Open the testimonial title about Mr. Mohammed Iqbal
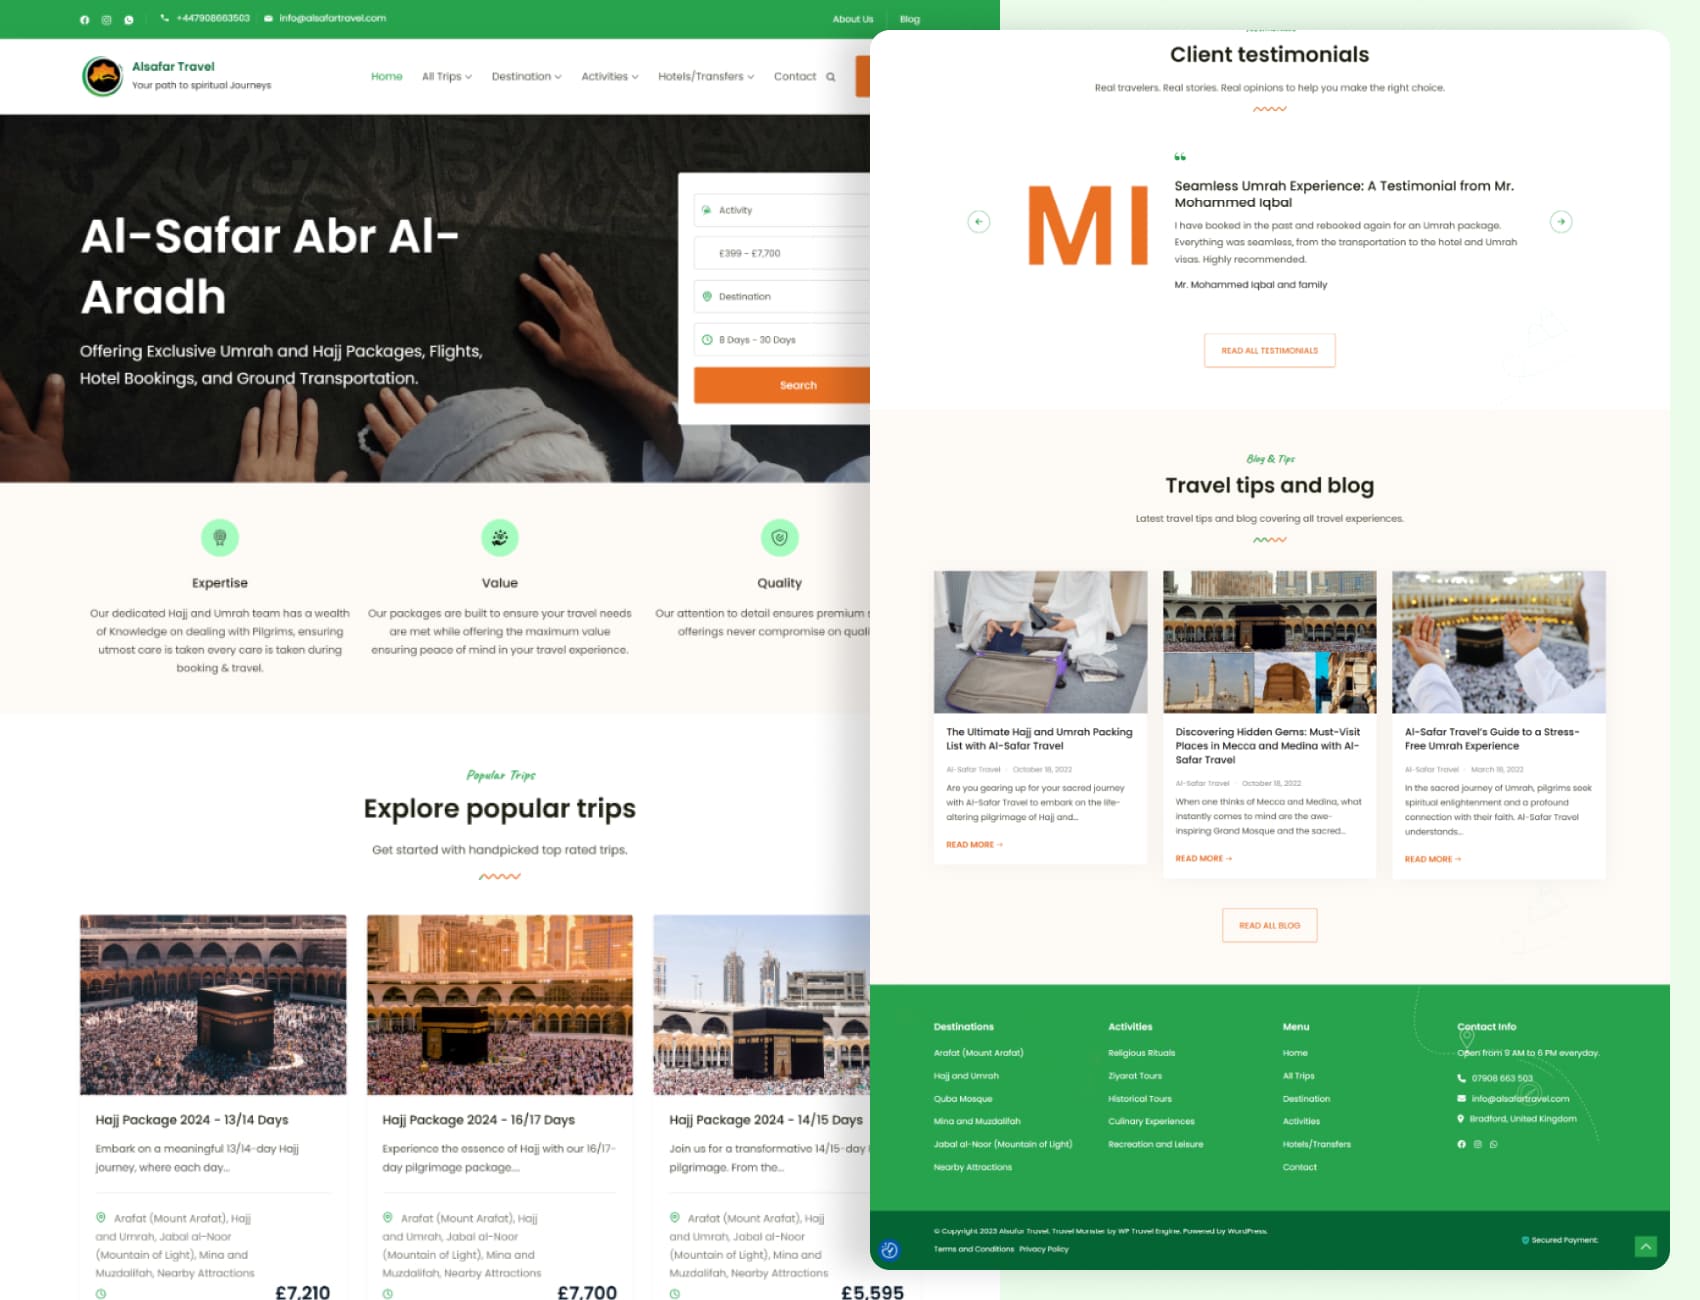Image resolution: width=1700 pixels, height=1300 pixels. pyautogui.click(x=1344, y=194)
